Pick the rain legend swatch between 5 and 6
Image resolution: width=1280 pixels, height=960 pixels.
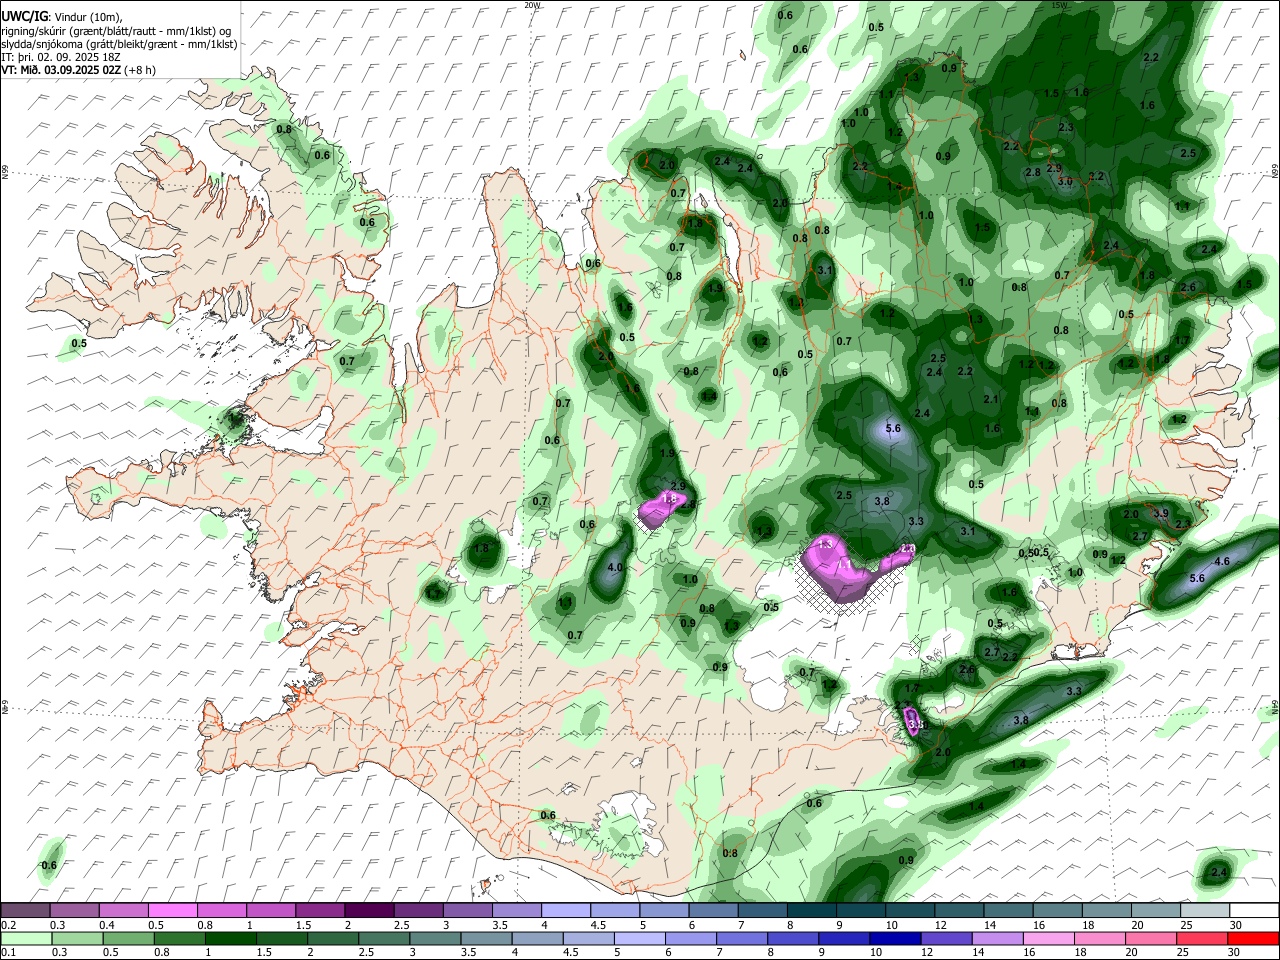[x=640, y=938]
